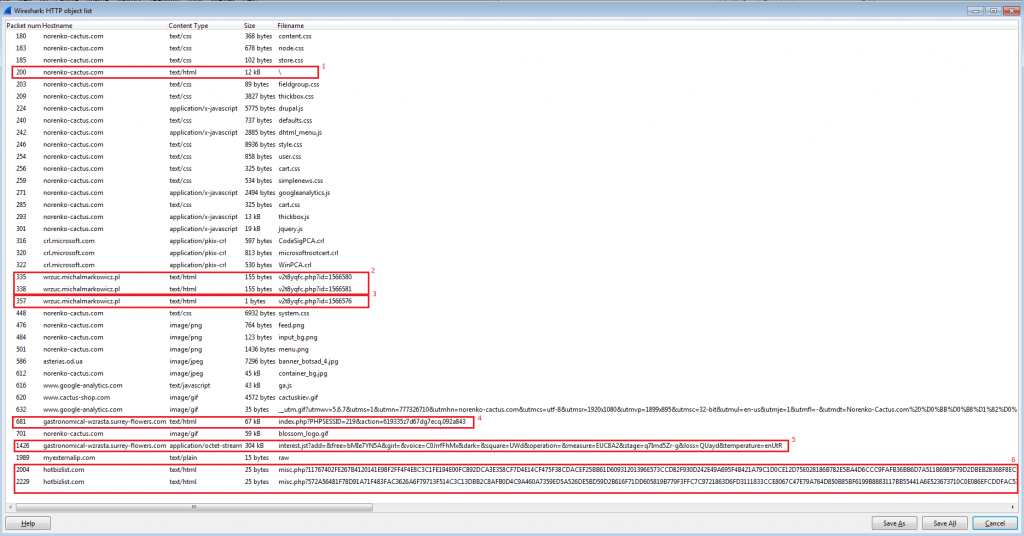1024x536 pixels.
Task: Click the Packet num column header
Action: point(24,25)
